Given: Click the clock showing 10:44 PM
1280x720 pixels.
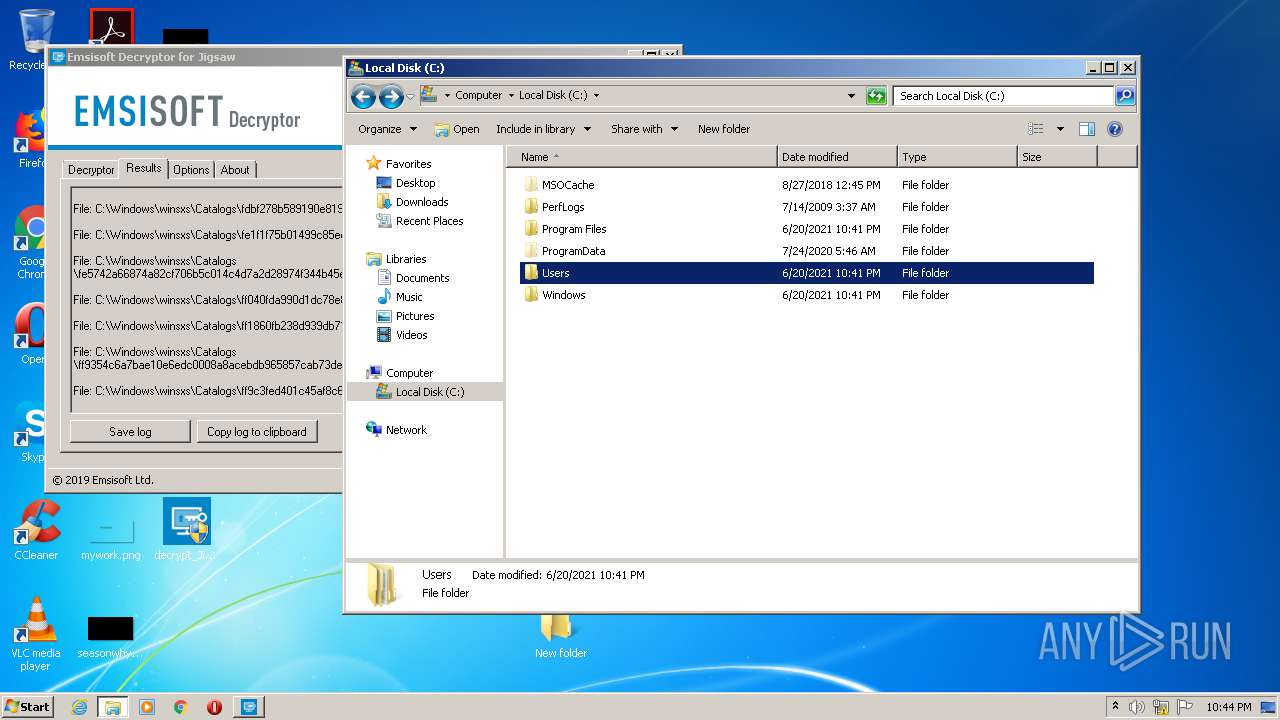Looking at the screenshot, I should click(x=1228, y=707).
